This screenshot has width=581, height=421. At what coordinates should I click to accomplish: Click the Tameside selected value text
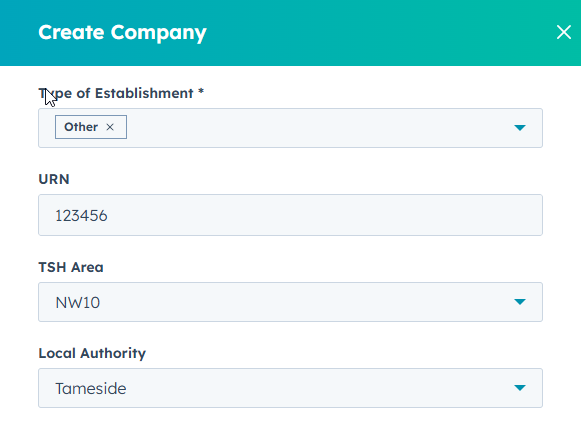91,388
